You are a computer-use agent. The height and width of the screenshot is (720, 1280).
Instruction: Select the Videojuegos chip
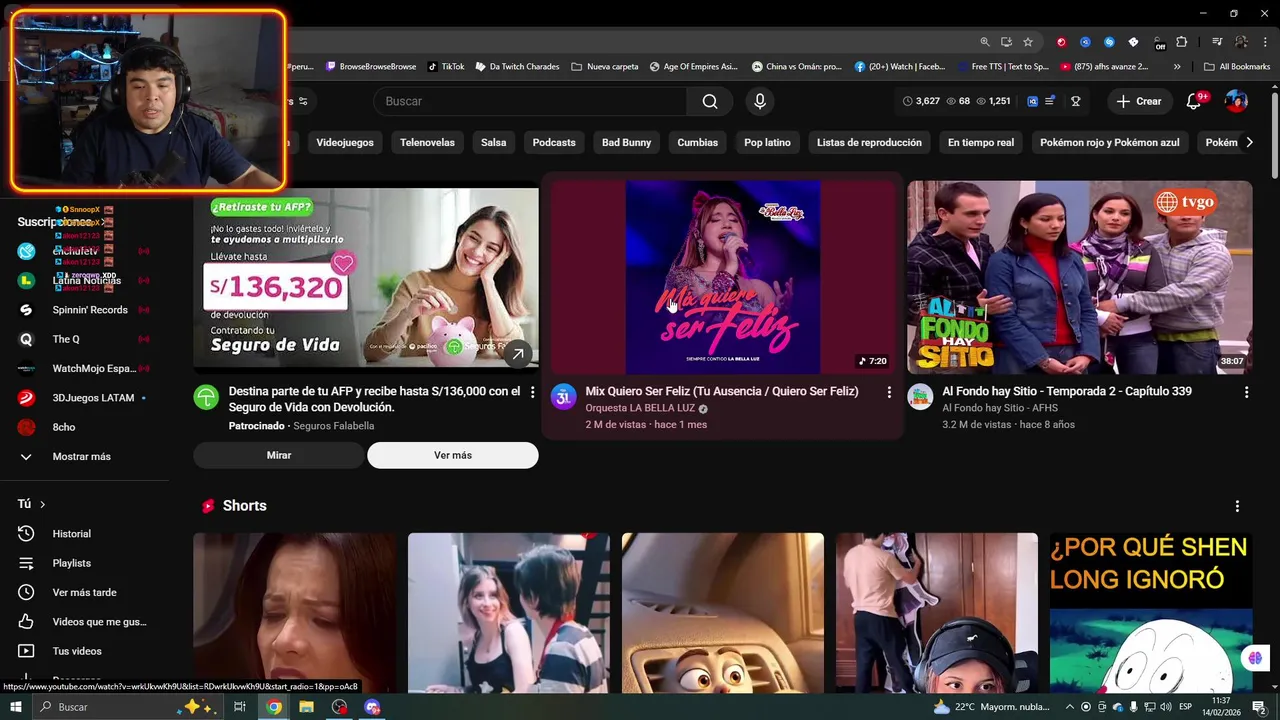(345, 142)
